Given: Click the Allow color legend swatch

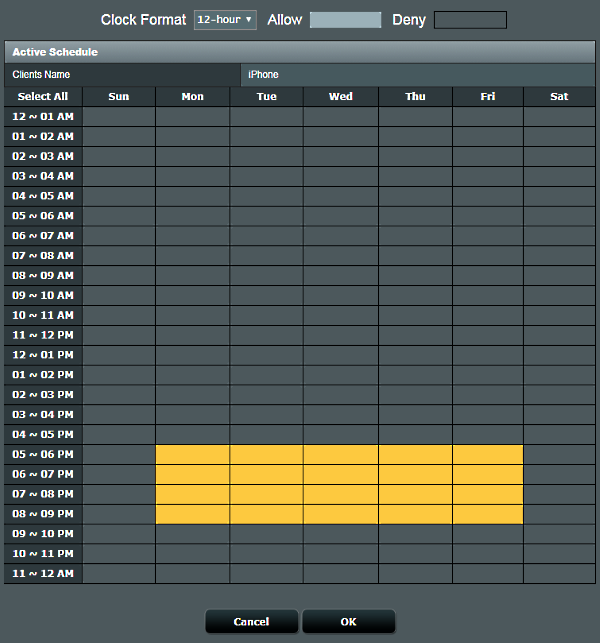Looking at the screenshot, I should pos(345,20).
